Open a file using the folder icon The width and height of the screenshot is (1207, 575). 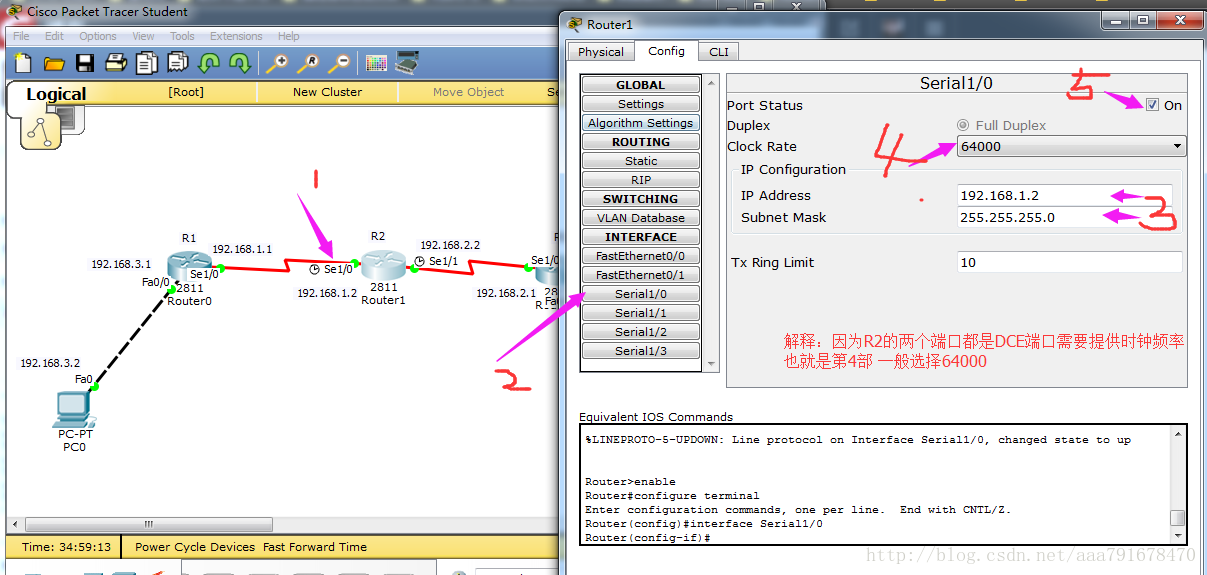[54, 63]
